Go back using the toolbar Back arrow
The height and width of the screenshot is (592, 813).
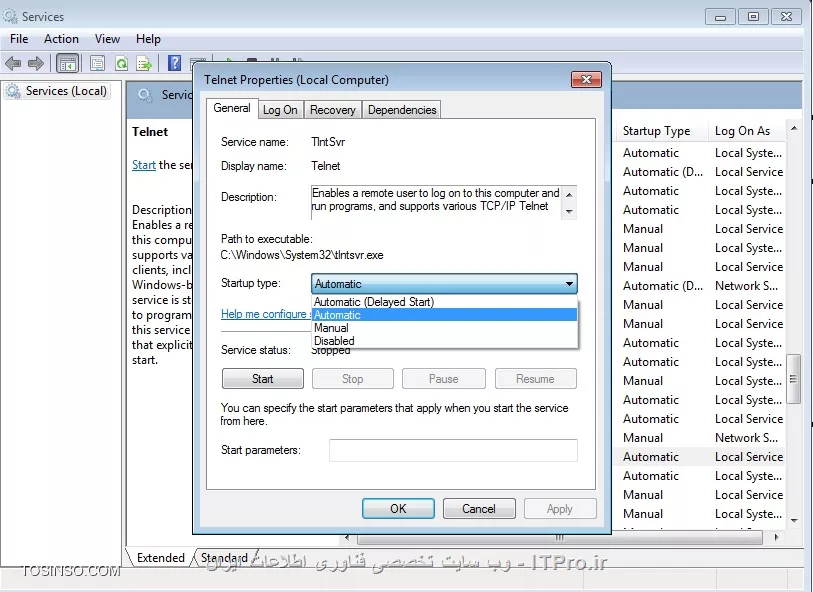click(x=13, y=64)
